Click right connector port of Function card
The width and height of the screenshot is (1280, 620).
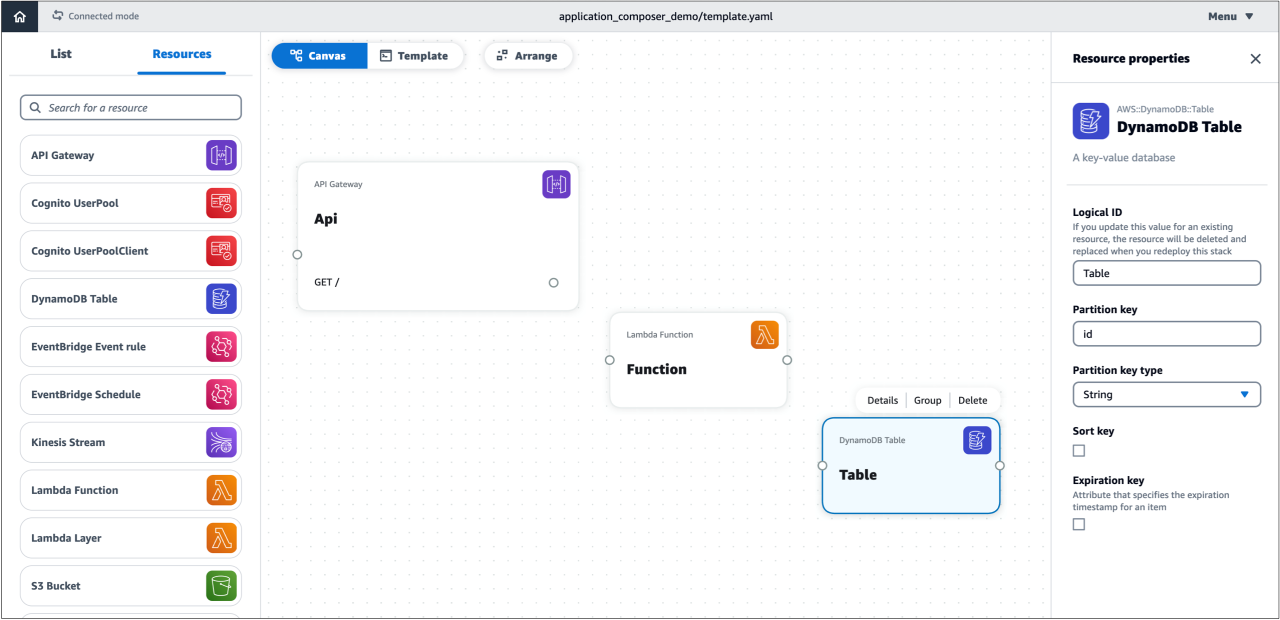(787, 360)
